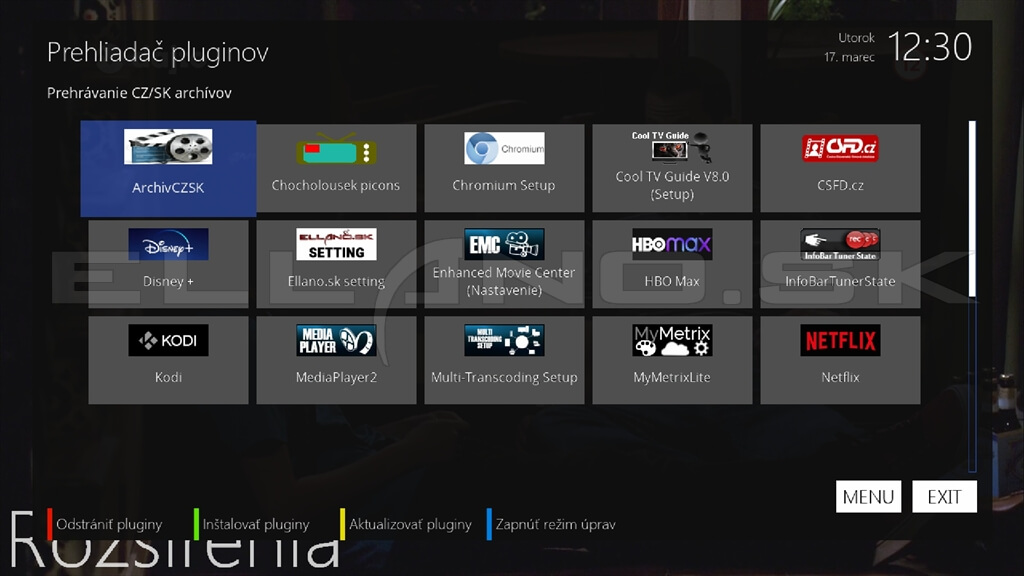The height and width of the screenshot is (576, 1024).
Task: Launch Chromium Setup plugin
Action: click(504, 168)
